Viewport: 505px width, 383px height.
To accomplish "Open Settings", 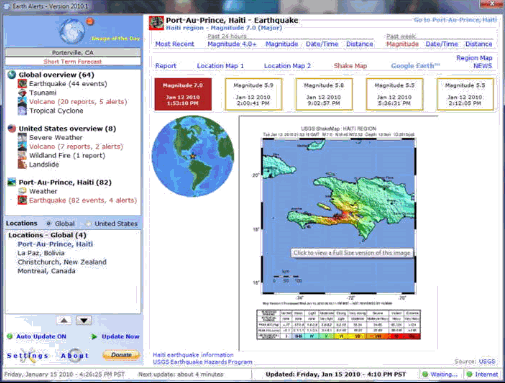I will tap(28, 356).
